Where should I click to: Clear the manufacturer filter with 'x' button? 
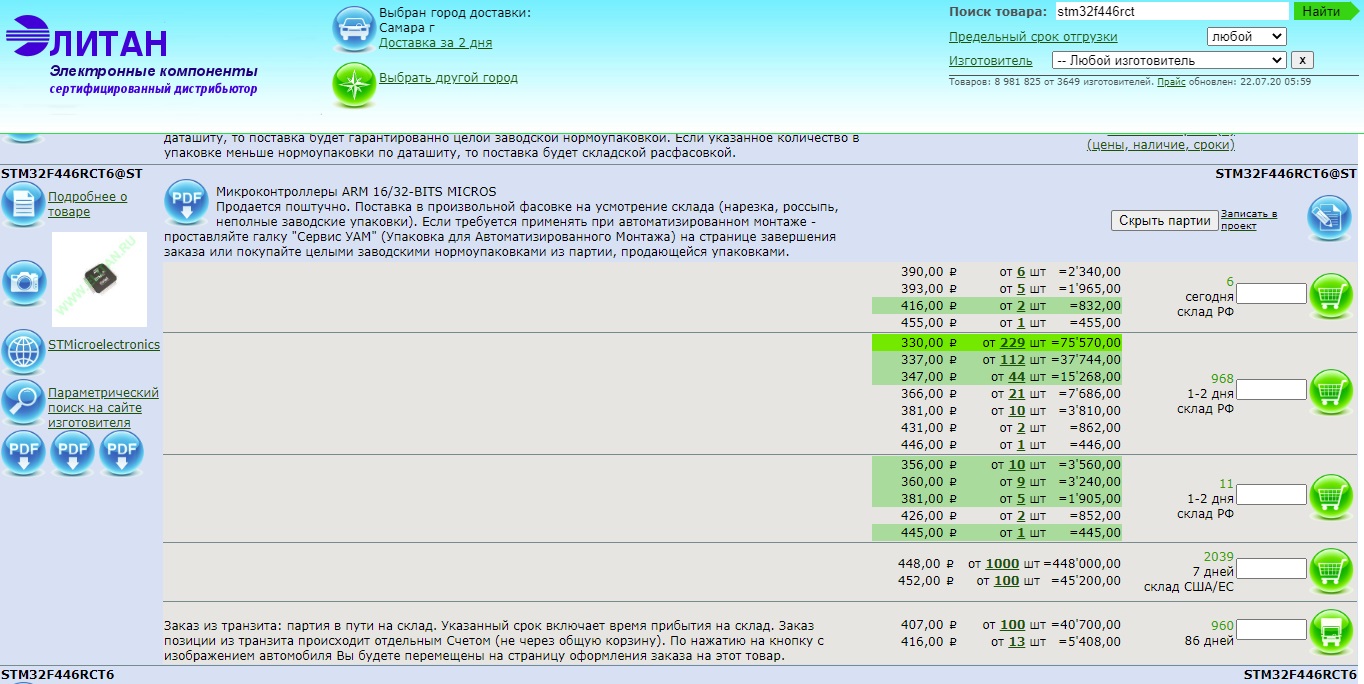[x=1301, y=60]
